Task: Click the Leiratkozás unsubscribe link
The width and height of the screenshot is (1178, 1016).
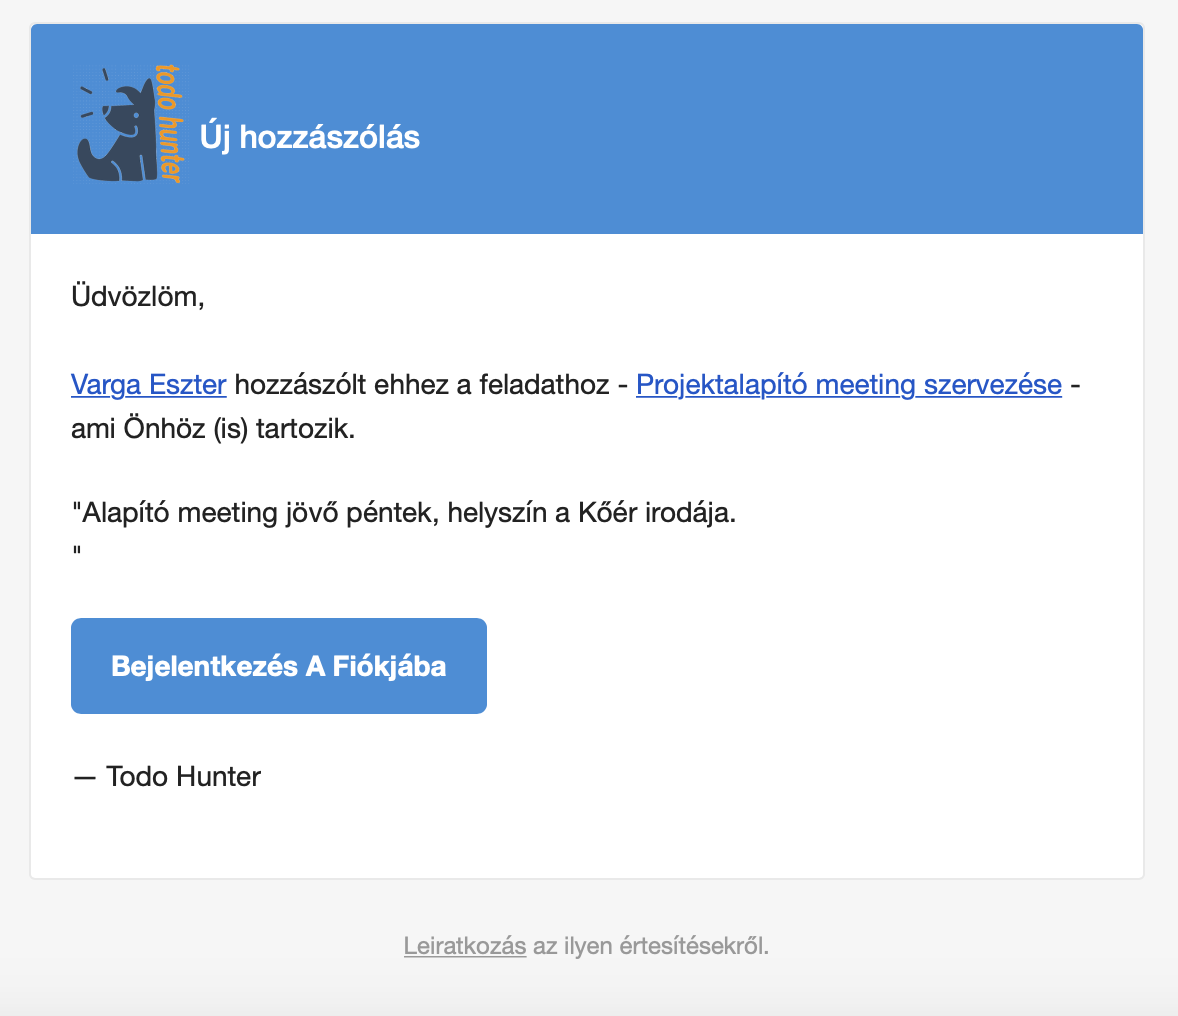Action: click(465, 945)
